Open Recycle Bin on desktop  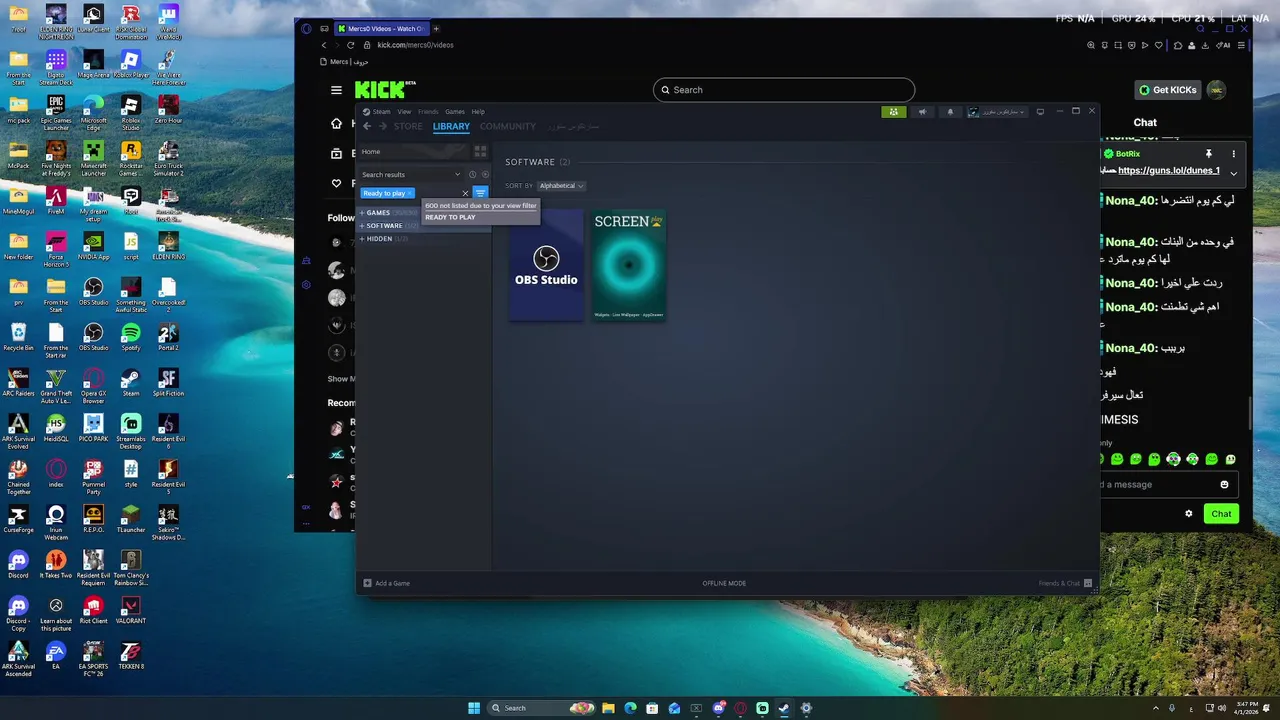pos(18,337)
